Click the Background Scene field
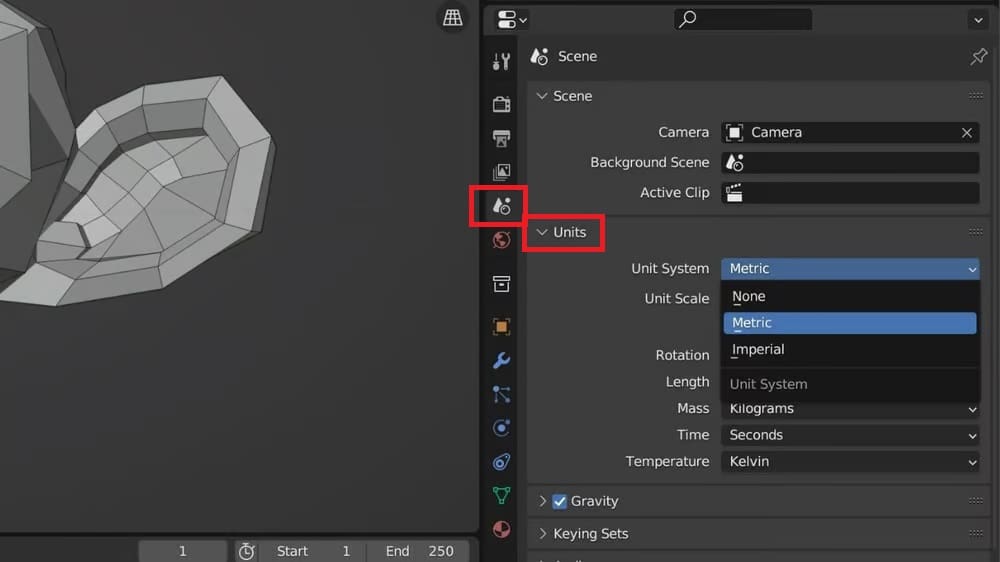1000x562 pixels. point(850,163)
